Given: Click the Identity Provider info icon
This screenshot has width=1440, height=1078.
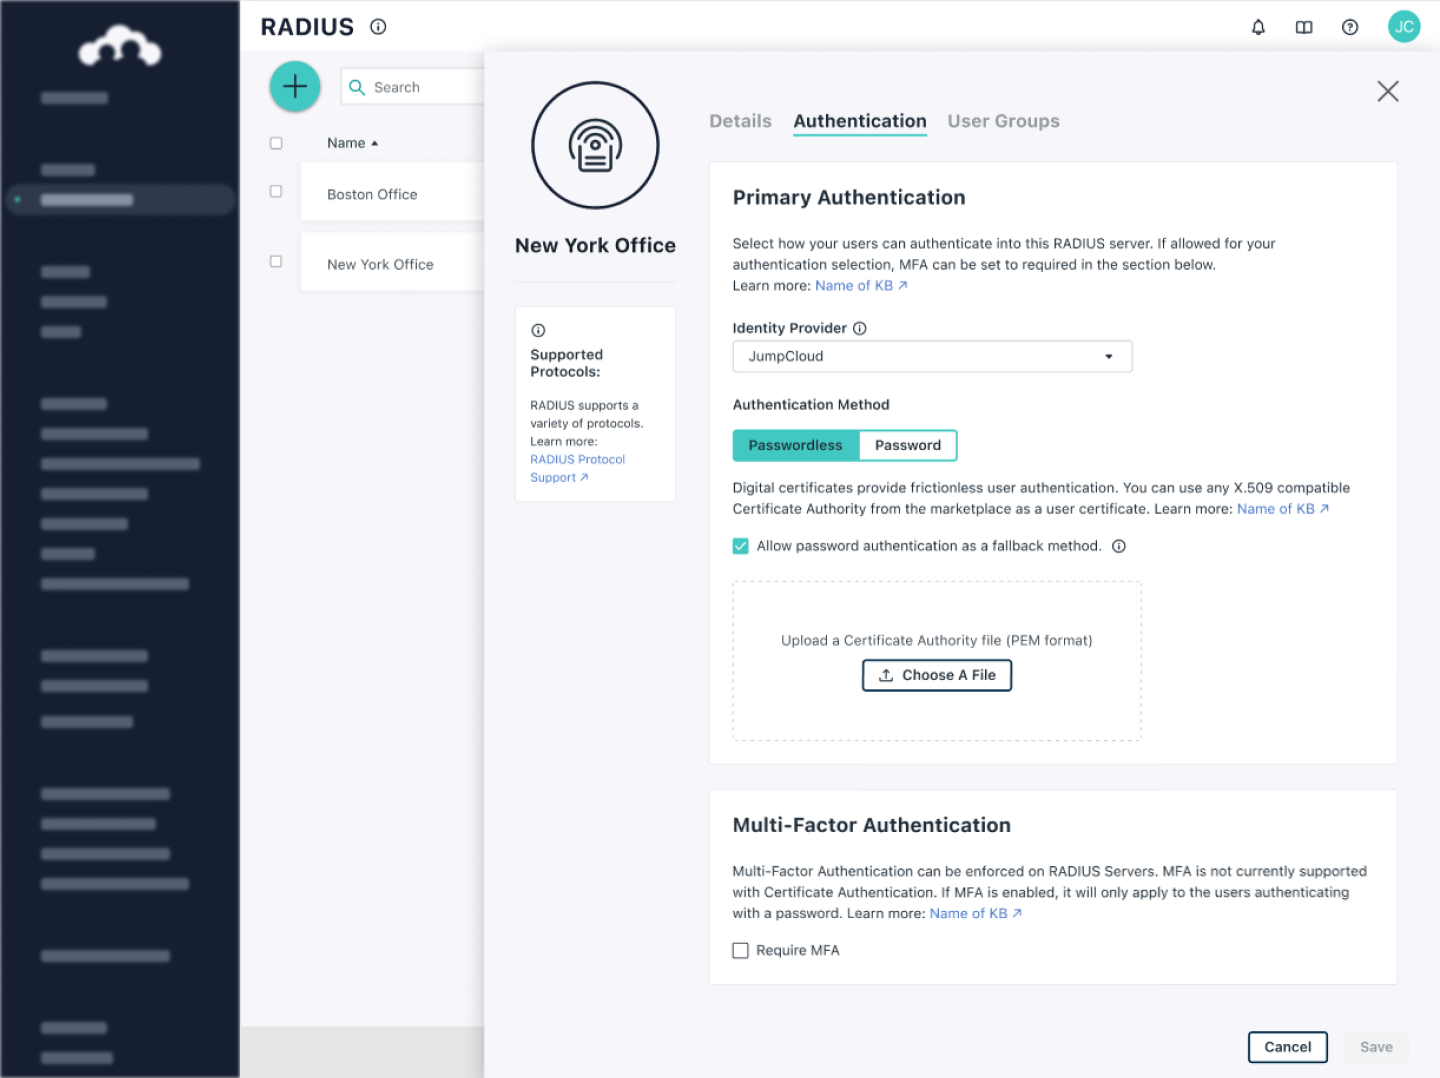Looking at the screenshot, I should pos(860,327).
